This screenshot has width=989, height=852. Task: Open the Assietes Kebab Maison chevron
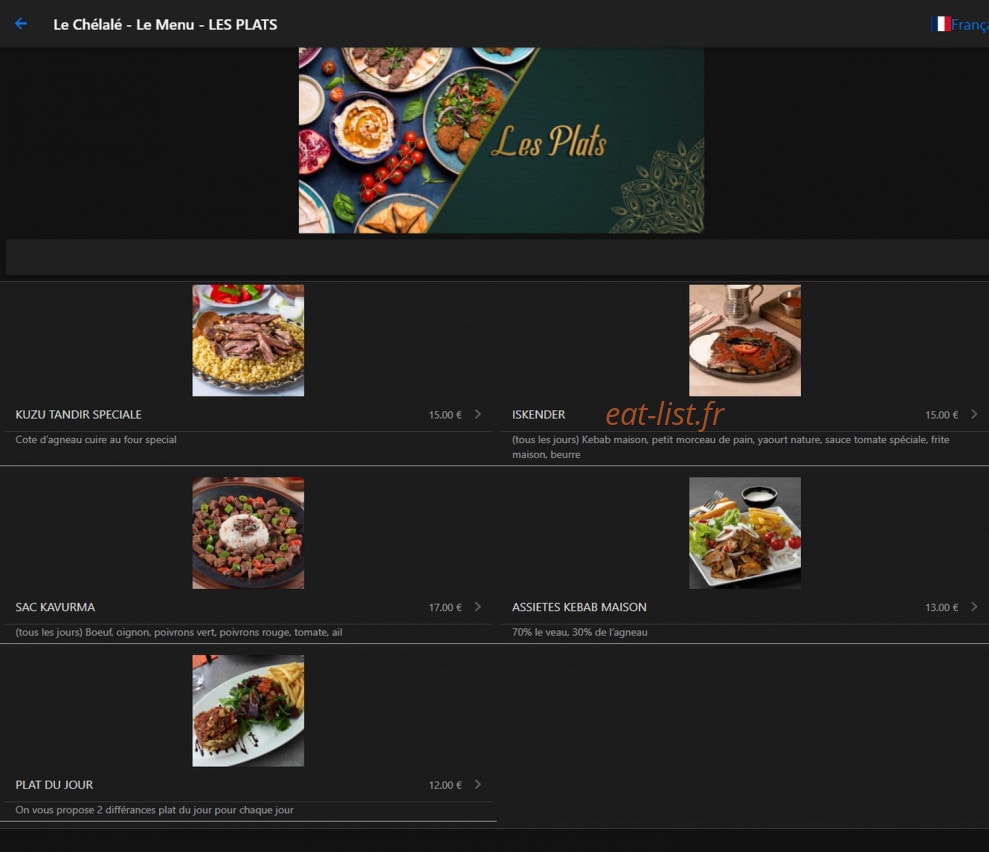(x=974, y=607)
